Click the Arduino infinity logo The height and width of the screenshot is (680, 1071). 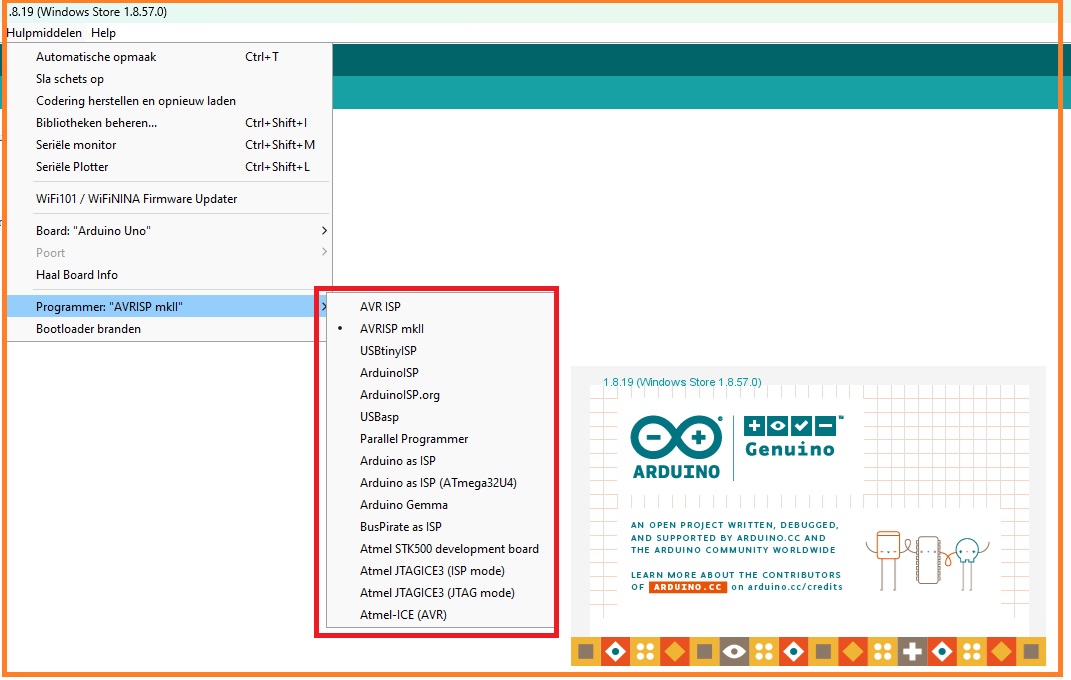click(x=676, y=437)
